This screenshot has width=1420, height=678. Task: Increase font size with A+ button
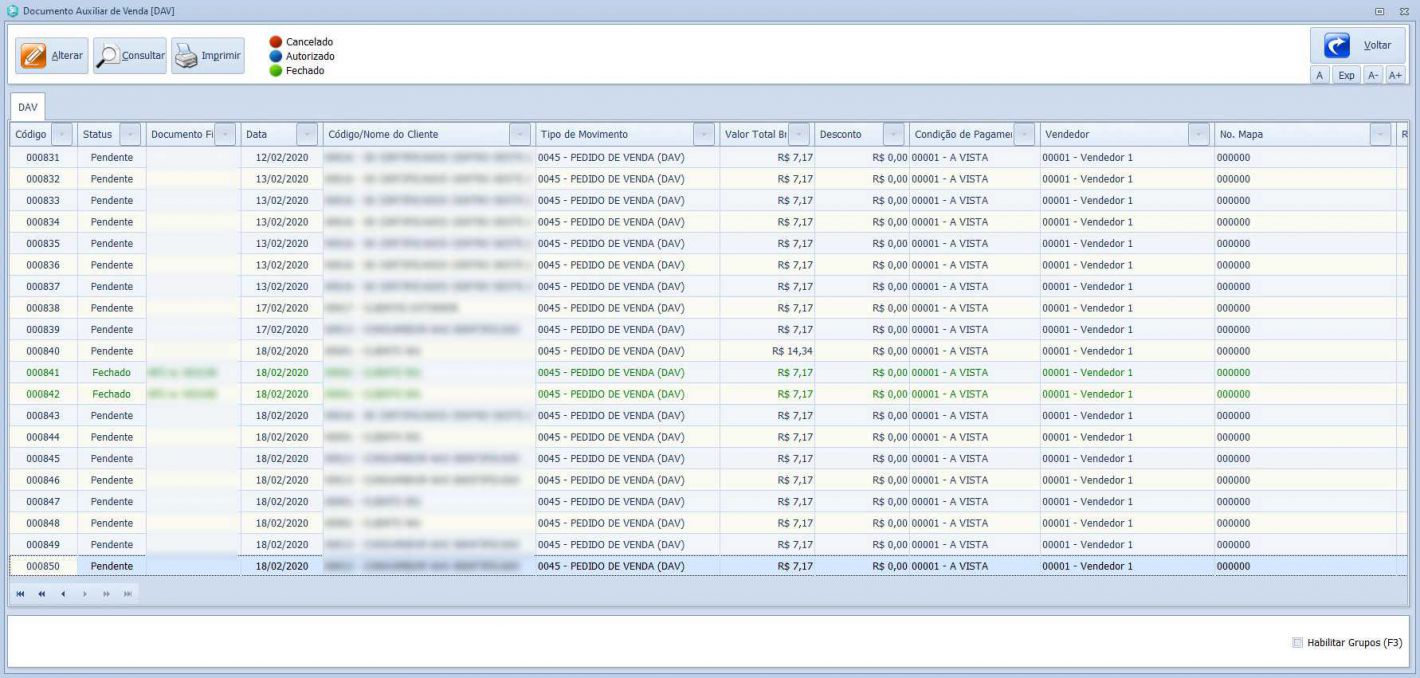[x=1395, y=76]
